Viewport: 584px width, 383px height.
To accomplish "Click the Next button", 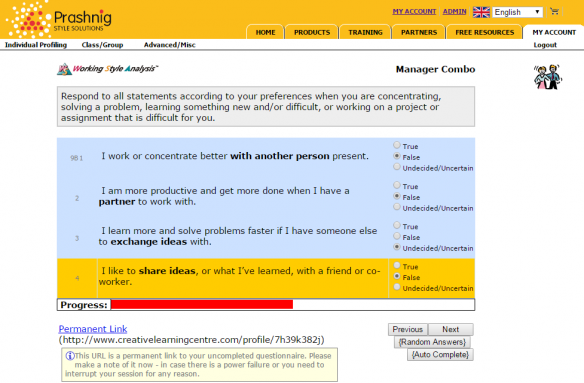I will [450, 329].
